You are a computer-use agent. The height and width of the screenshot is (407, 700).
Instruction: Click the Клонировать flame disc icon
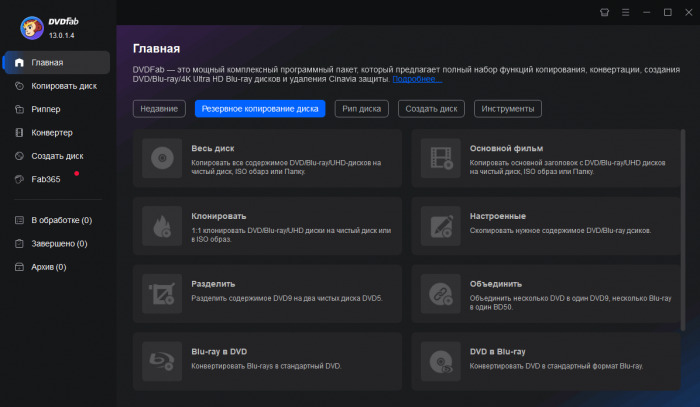click(x=160, y=225)
